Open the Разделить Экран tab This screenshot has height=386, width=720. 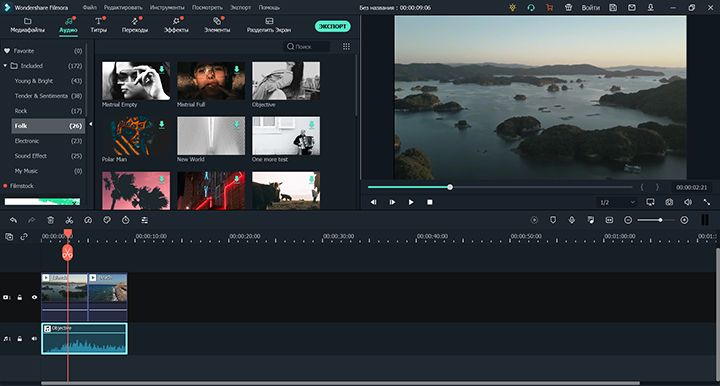(269, 25)
